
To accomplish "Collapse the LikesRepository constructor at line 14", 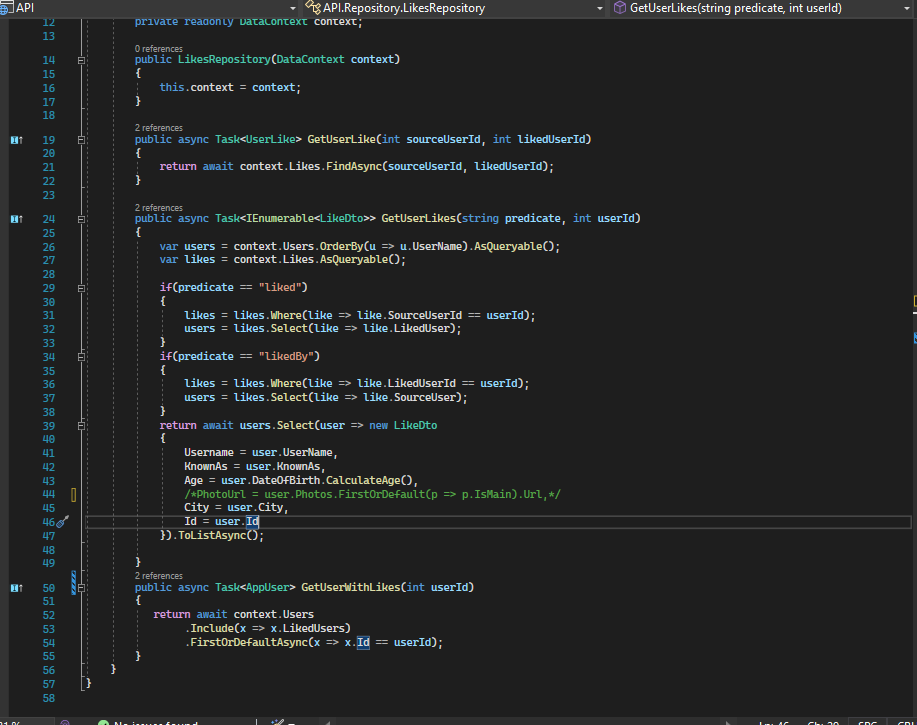I will click(81, 60).
